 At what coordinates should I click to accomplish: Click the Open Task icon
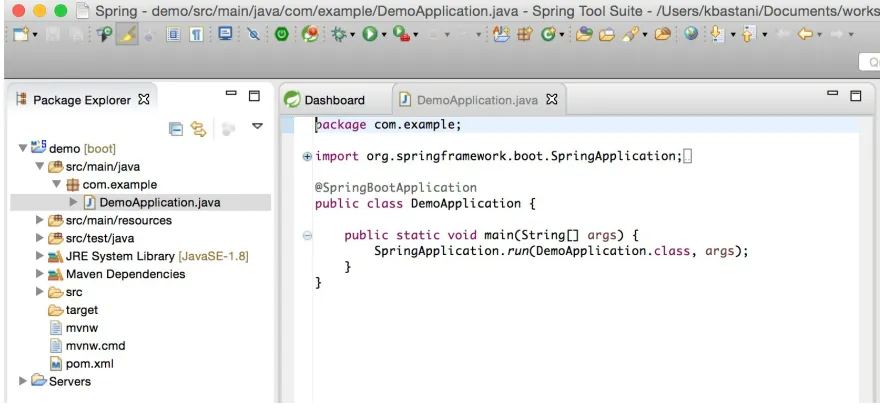click(607, 35)
